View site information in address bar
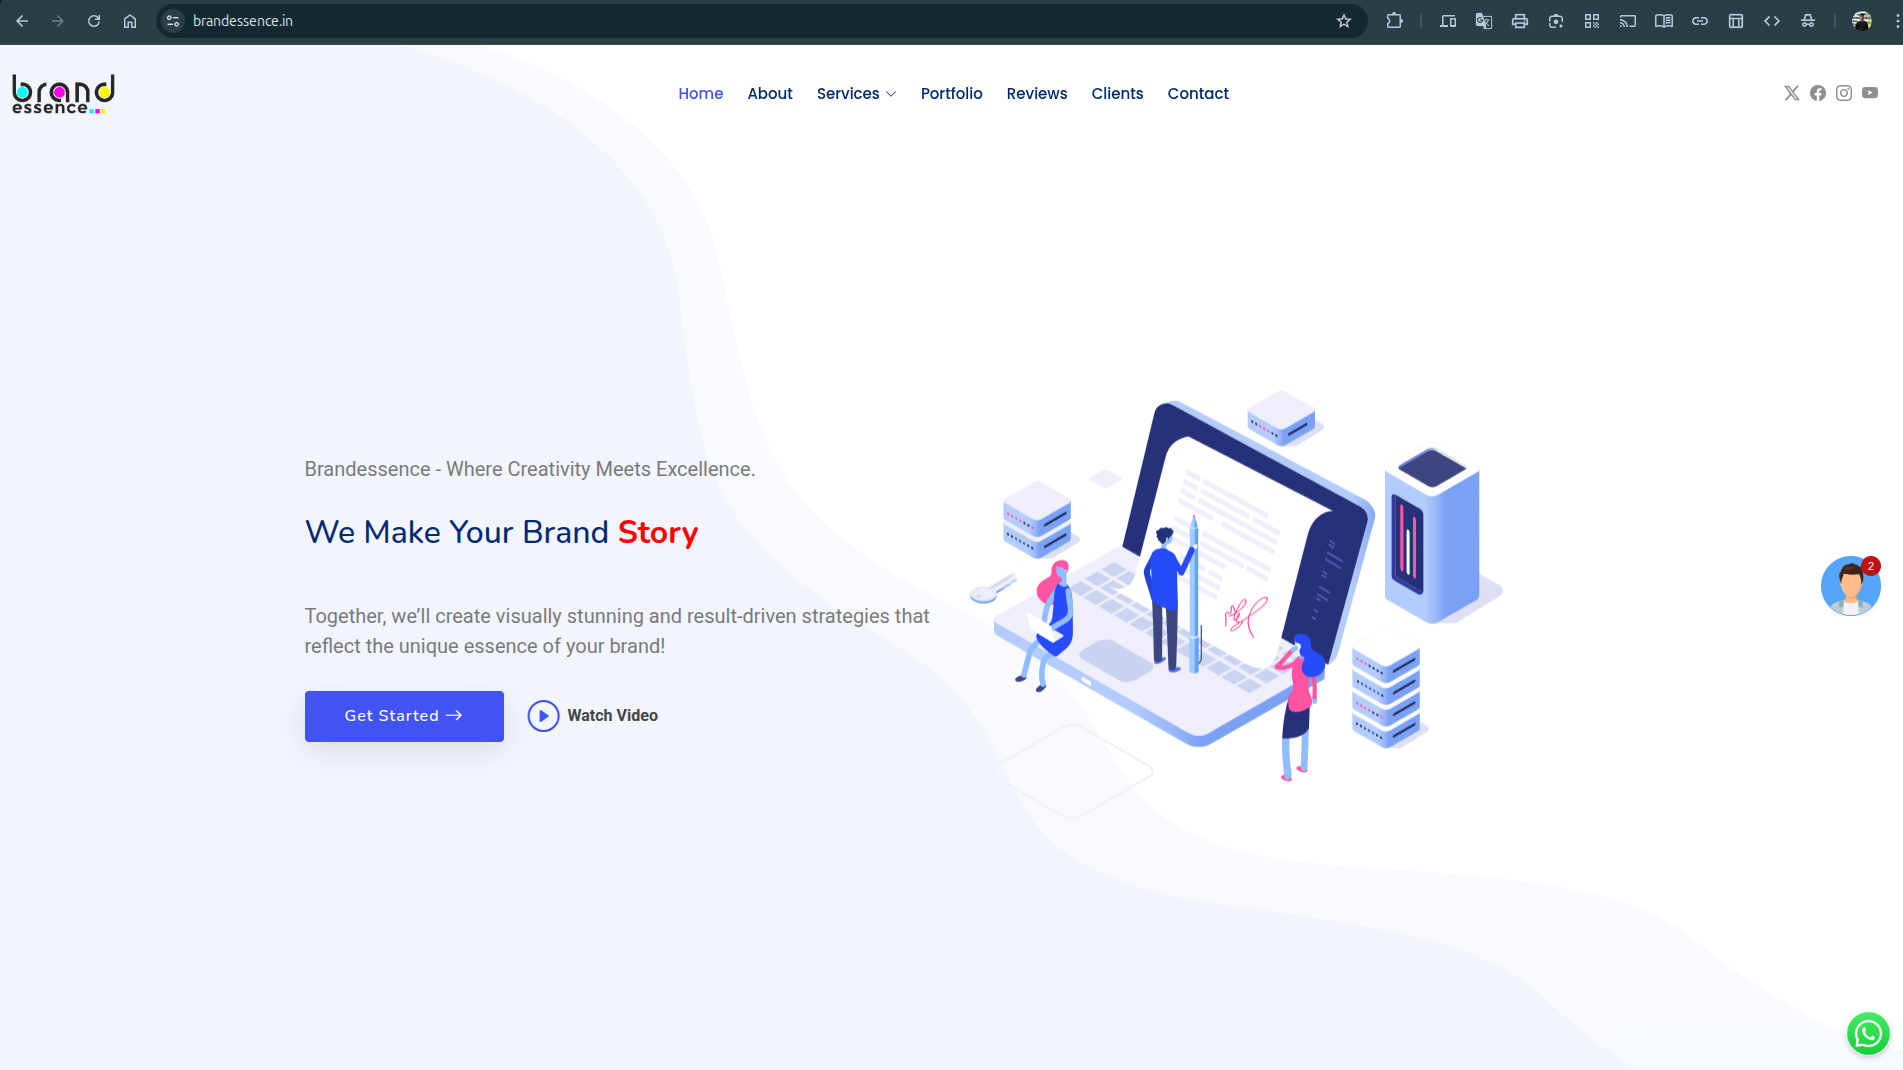The height and width of the screenshot is (1070, 1903). click(x=173, y=21)
